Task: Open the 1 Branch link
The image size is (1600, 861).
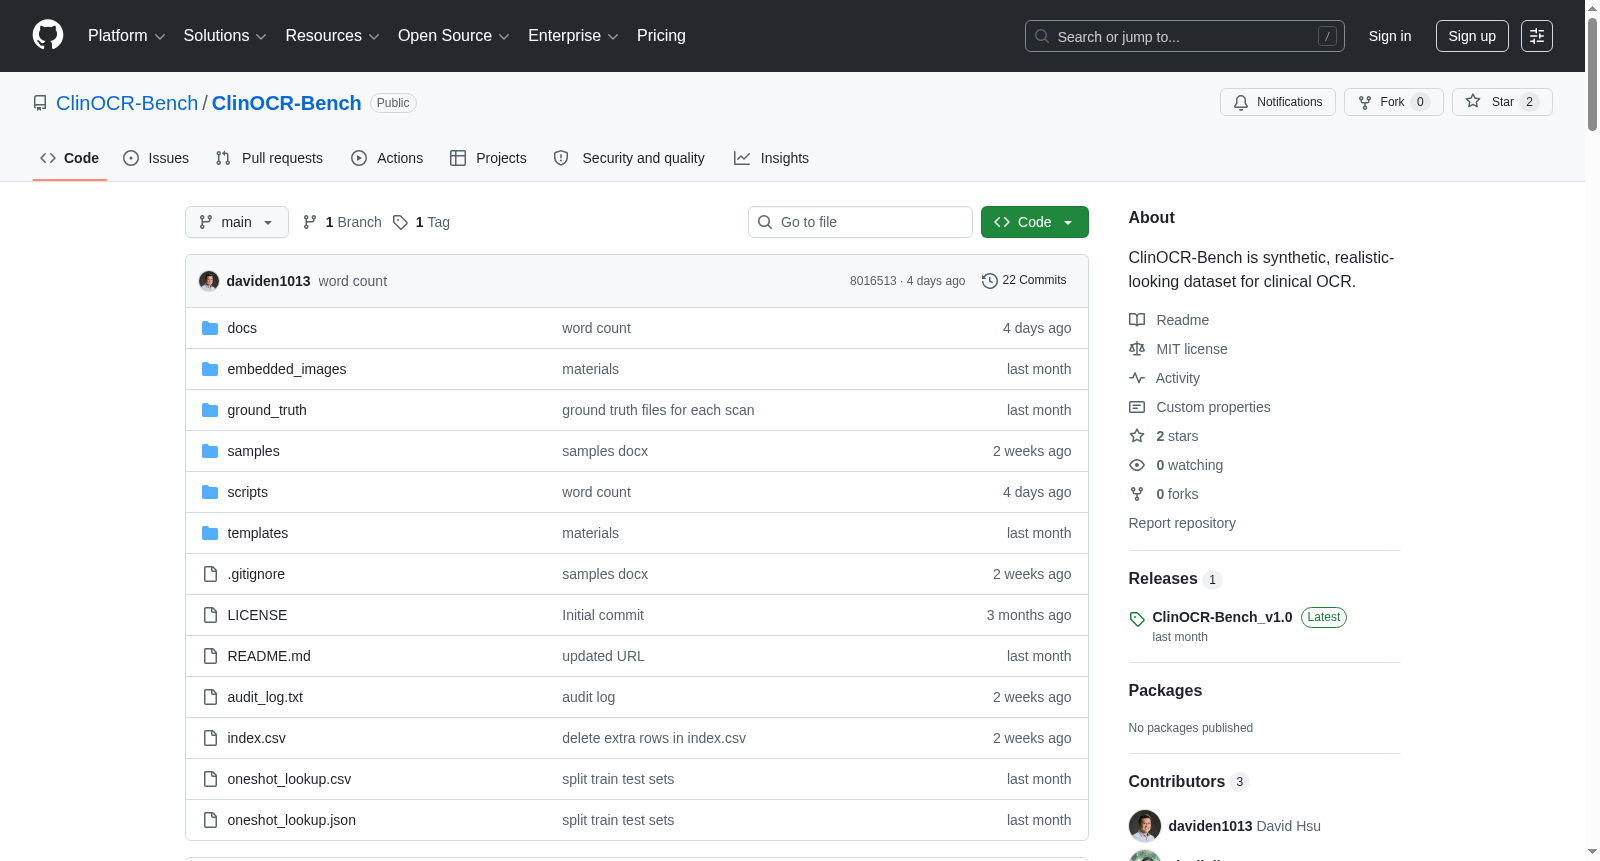Action: [x=342, y=222]
